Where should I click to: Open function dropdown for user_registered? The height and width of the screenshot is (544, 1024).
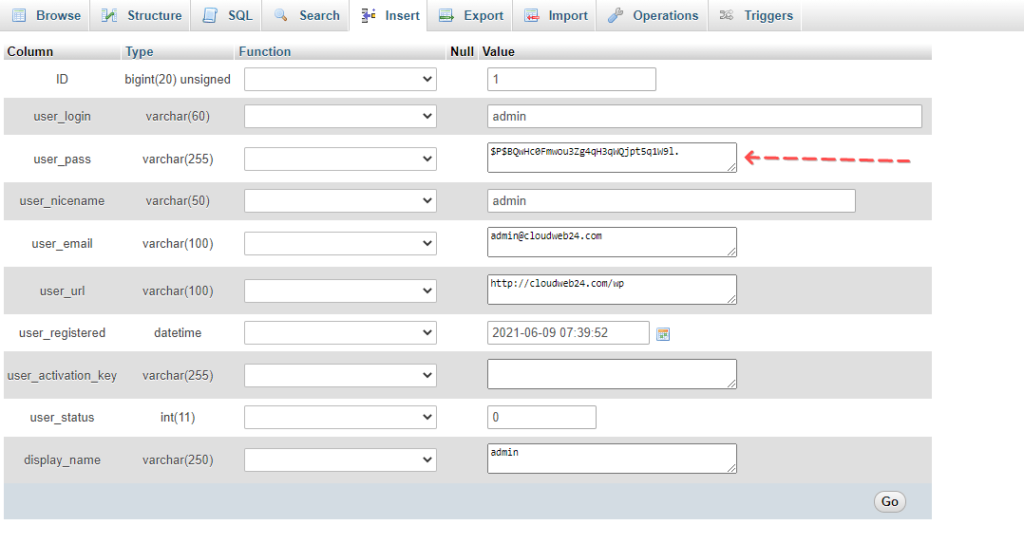340,332
